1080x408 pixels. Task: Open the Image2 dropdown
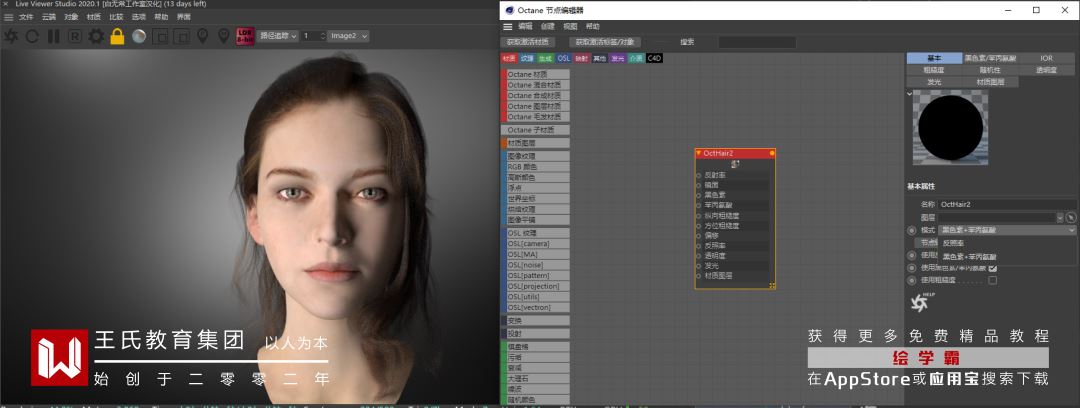point(348,36)
